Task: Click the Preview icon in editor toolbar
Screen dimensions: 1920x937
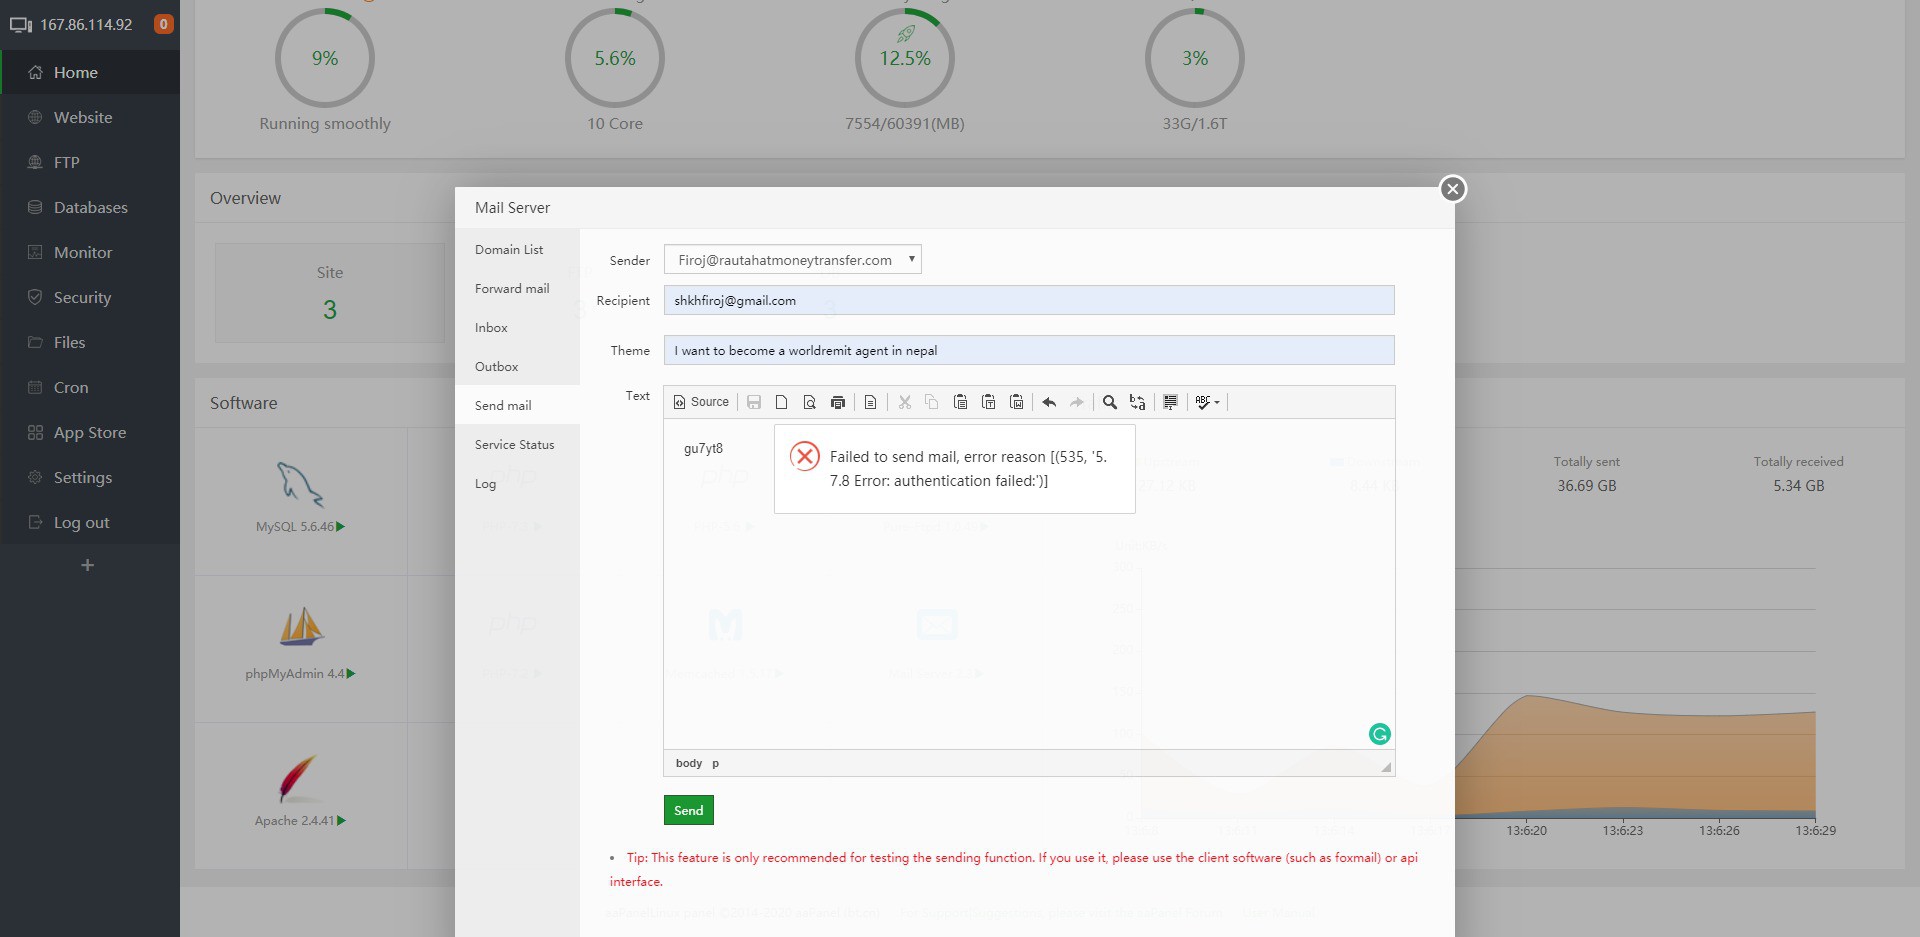Action: click(809, 402)
